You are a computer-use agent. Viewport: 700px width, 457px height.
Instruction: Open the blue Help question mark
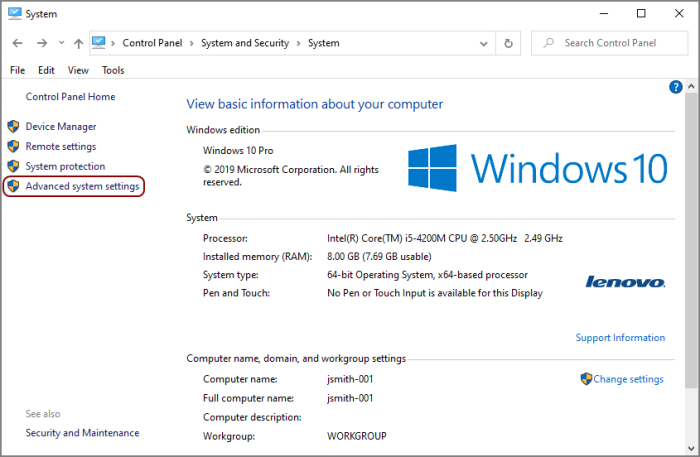(x=675, y=87)
